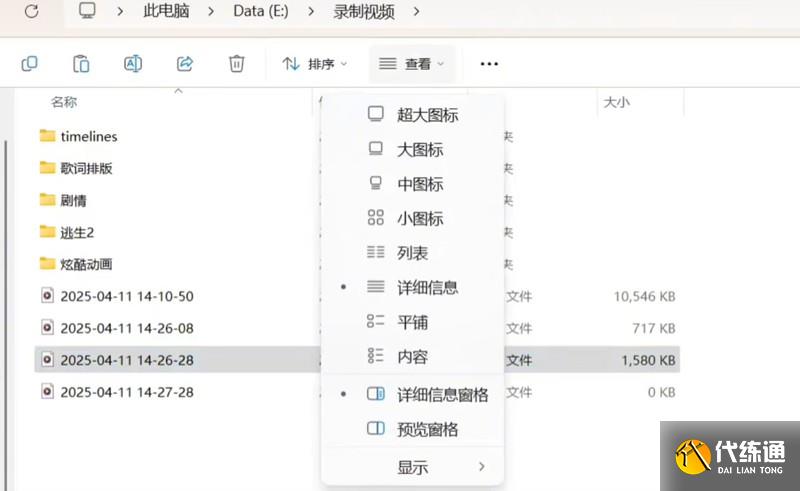Click the computer monitor icon in breadcrumb

point(87,10)
